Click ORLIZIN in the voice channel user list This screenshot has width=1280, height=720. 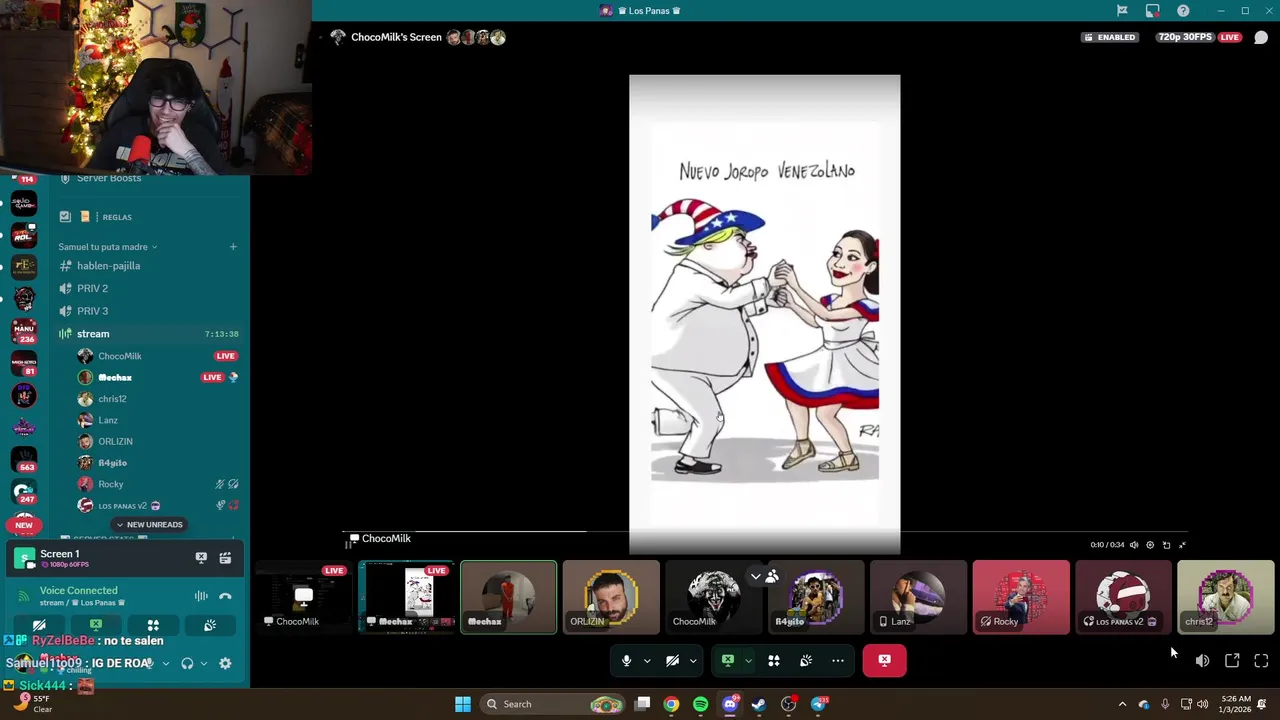[115, 441]
